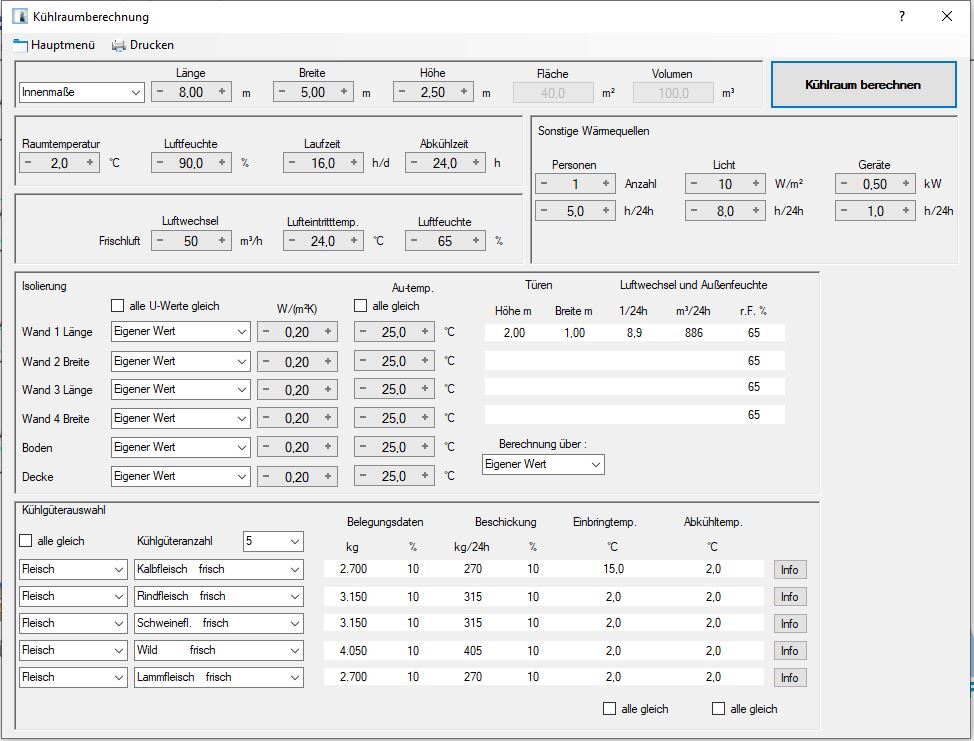Viewport: 974px width, 741px height.
Task: Open the Fleisch dropdown beside Kalbfleisch
Action: [x=73, y=570]
